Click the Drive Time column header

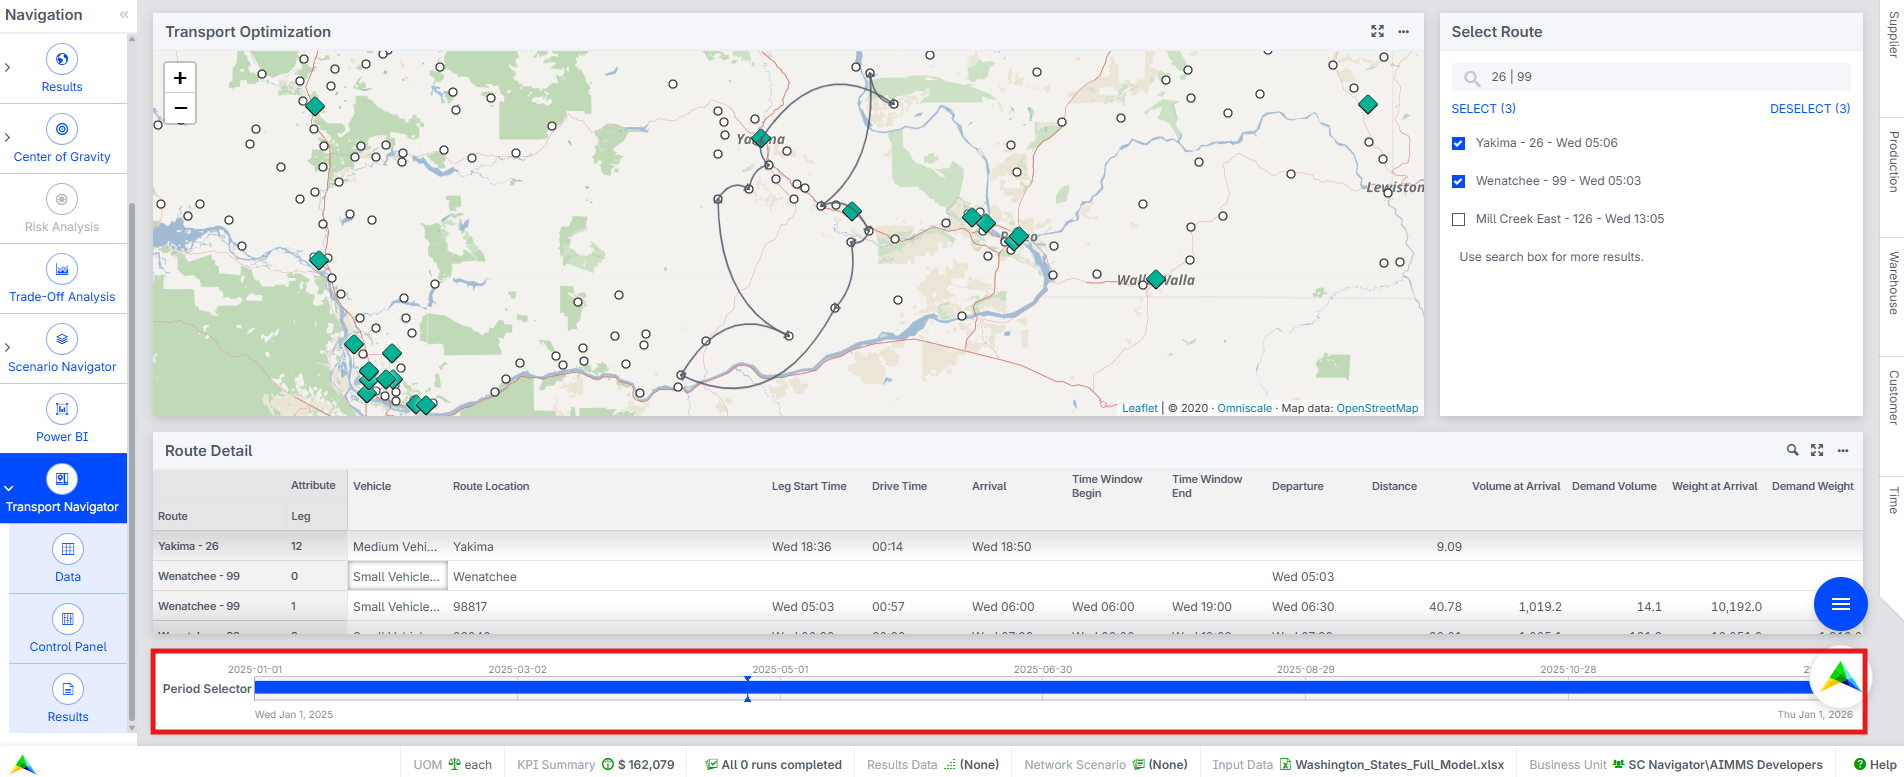coord(899,486)
